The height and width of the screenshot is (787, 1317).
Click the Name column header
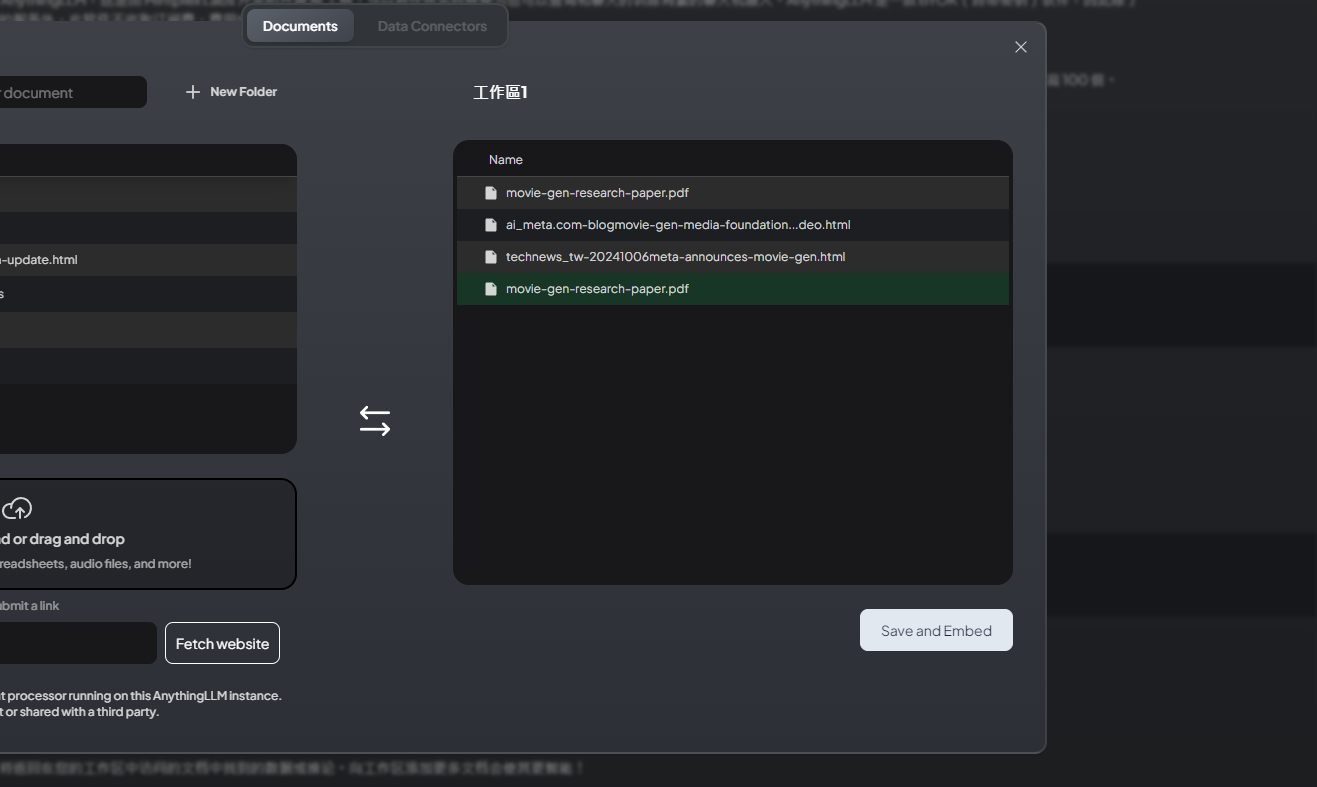point(506,160)
